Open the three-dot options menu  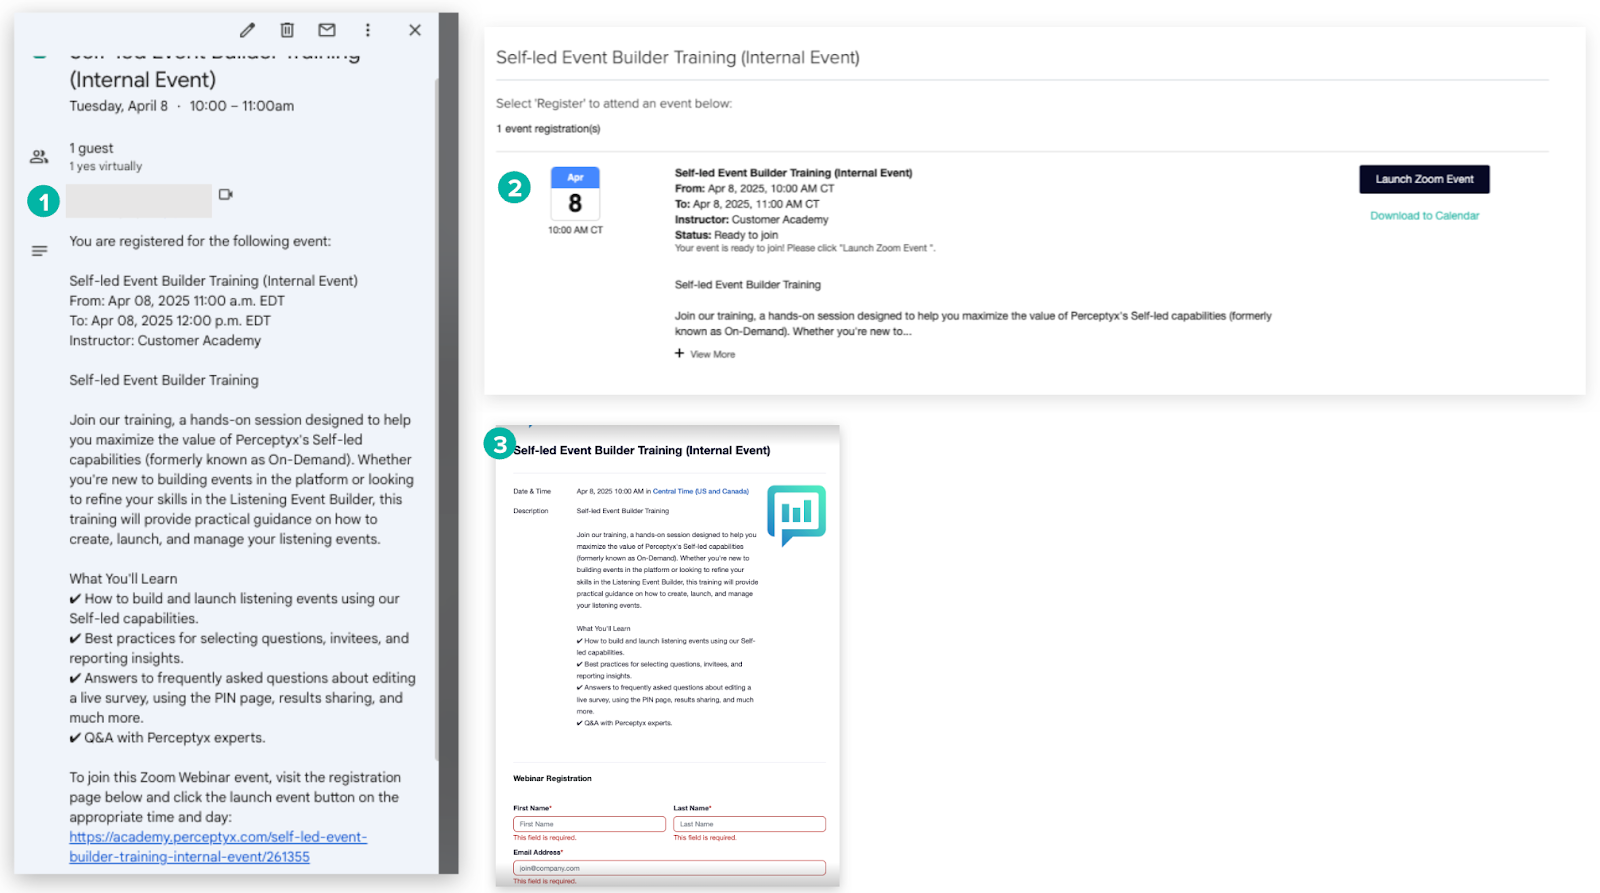(x=367, y=30)
